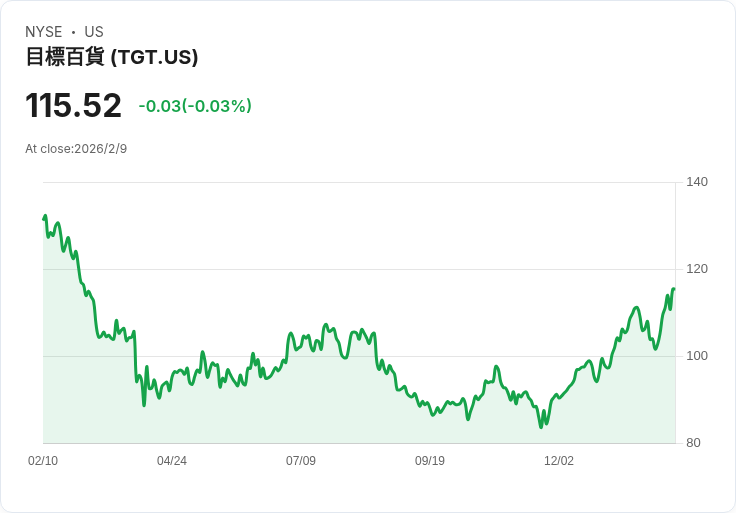
Task: Click the 目標百貨 (TGT.US) stock title
Action: [111, 58]
